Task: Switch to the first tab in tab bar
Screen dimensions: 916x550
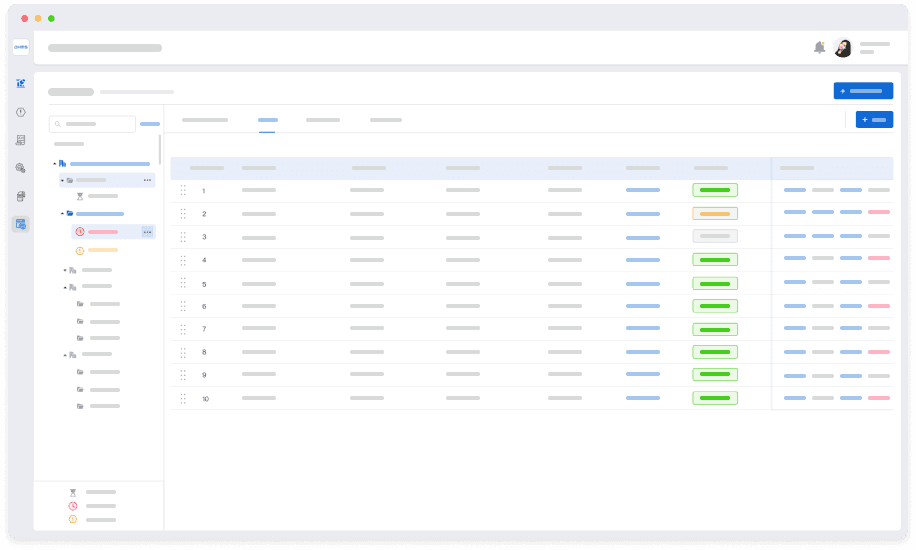Action: point(205,120)
